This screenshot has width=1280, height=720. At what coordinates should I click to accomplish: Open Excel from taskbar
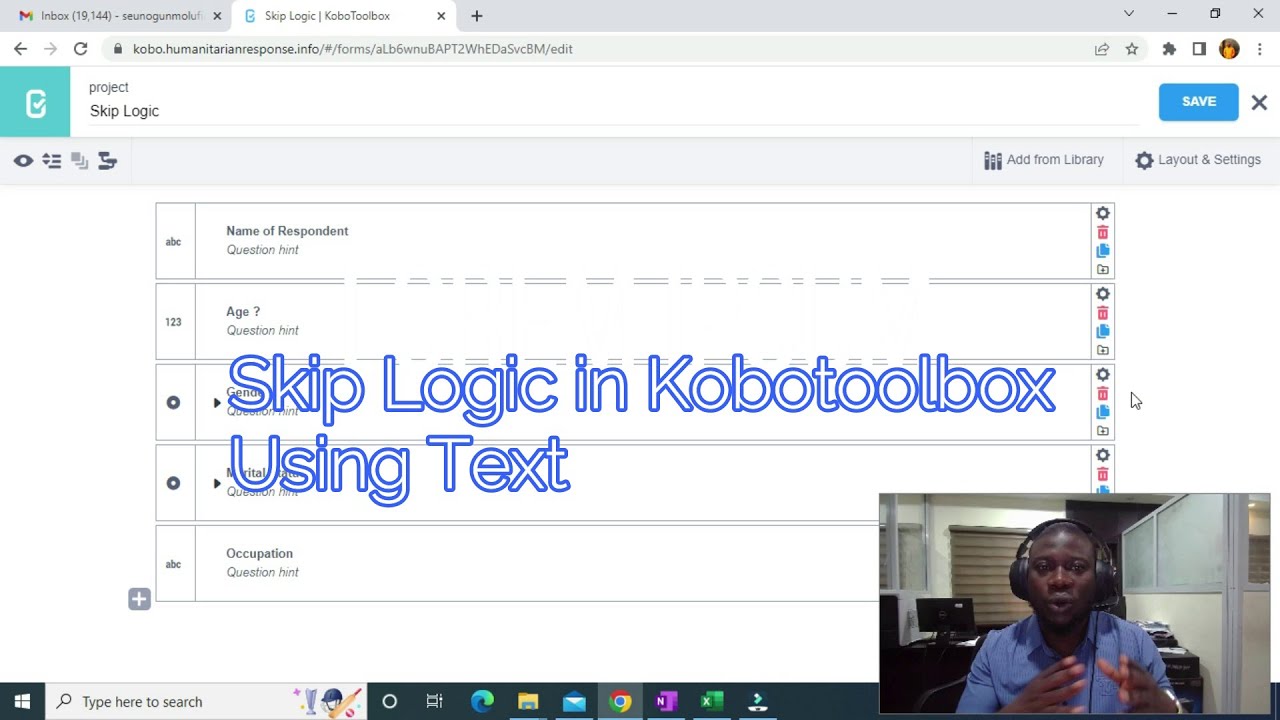click(x=712, y=702)
